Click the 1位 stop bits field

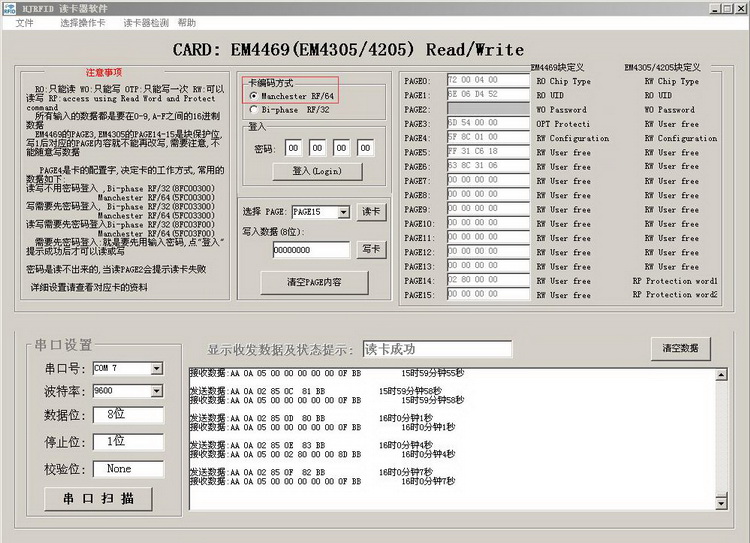pos(128,442)
